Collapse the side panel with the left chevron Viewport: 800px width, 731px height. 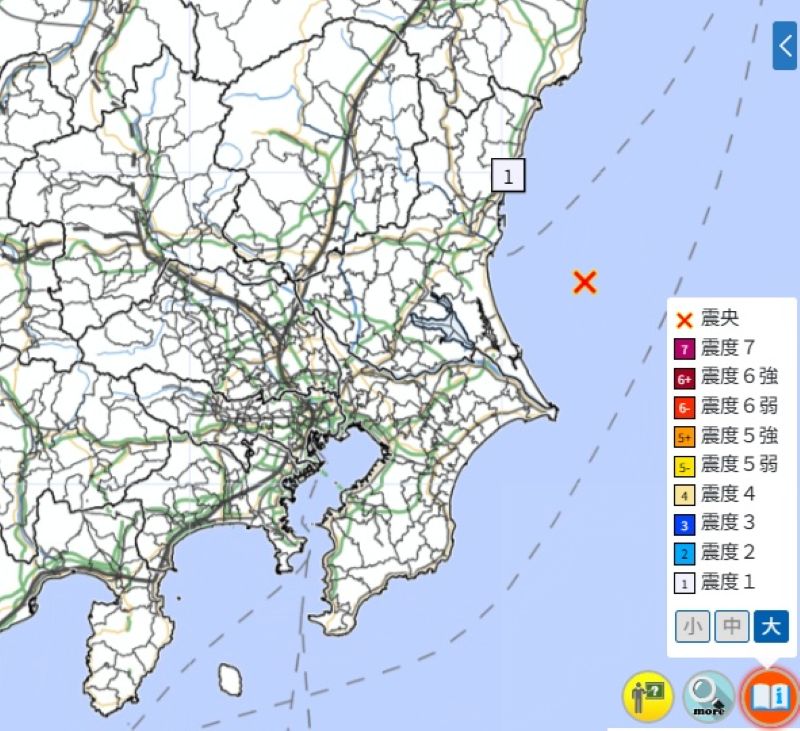pyautogui.click(x=786, y=46)
